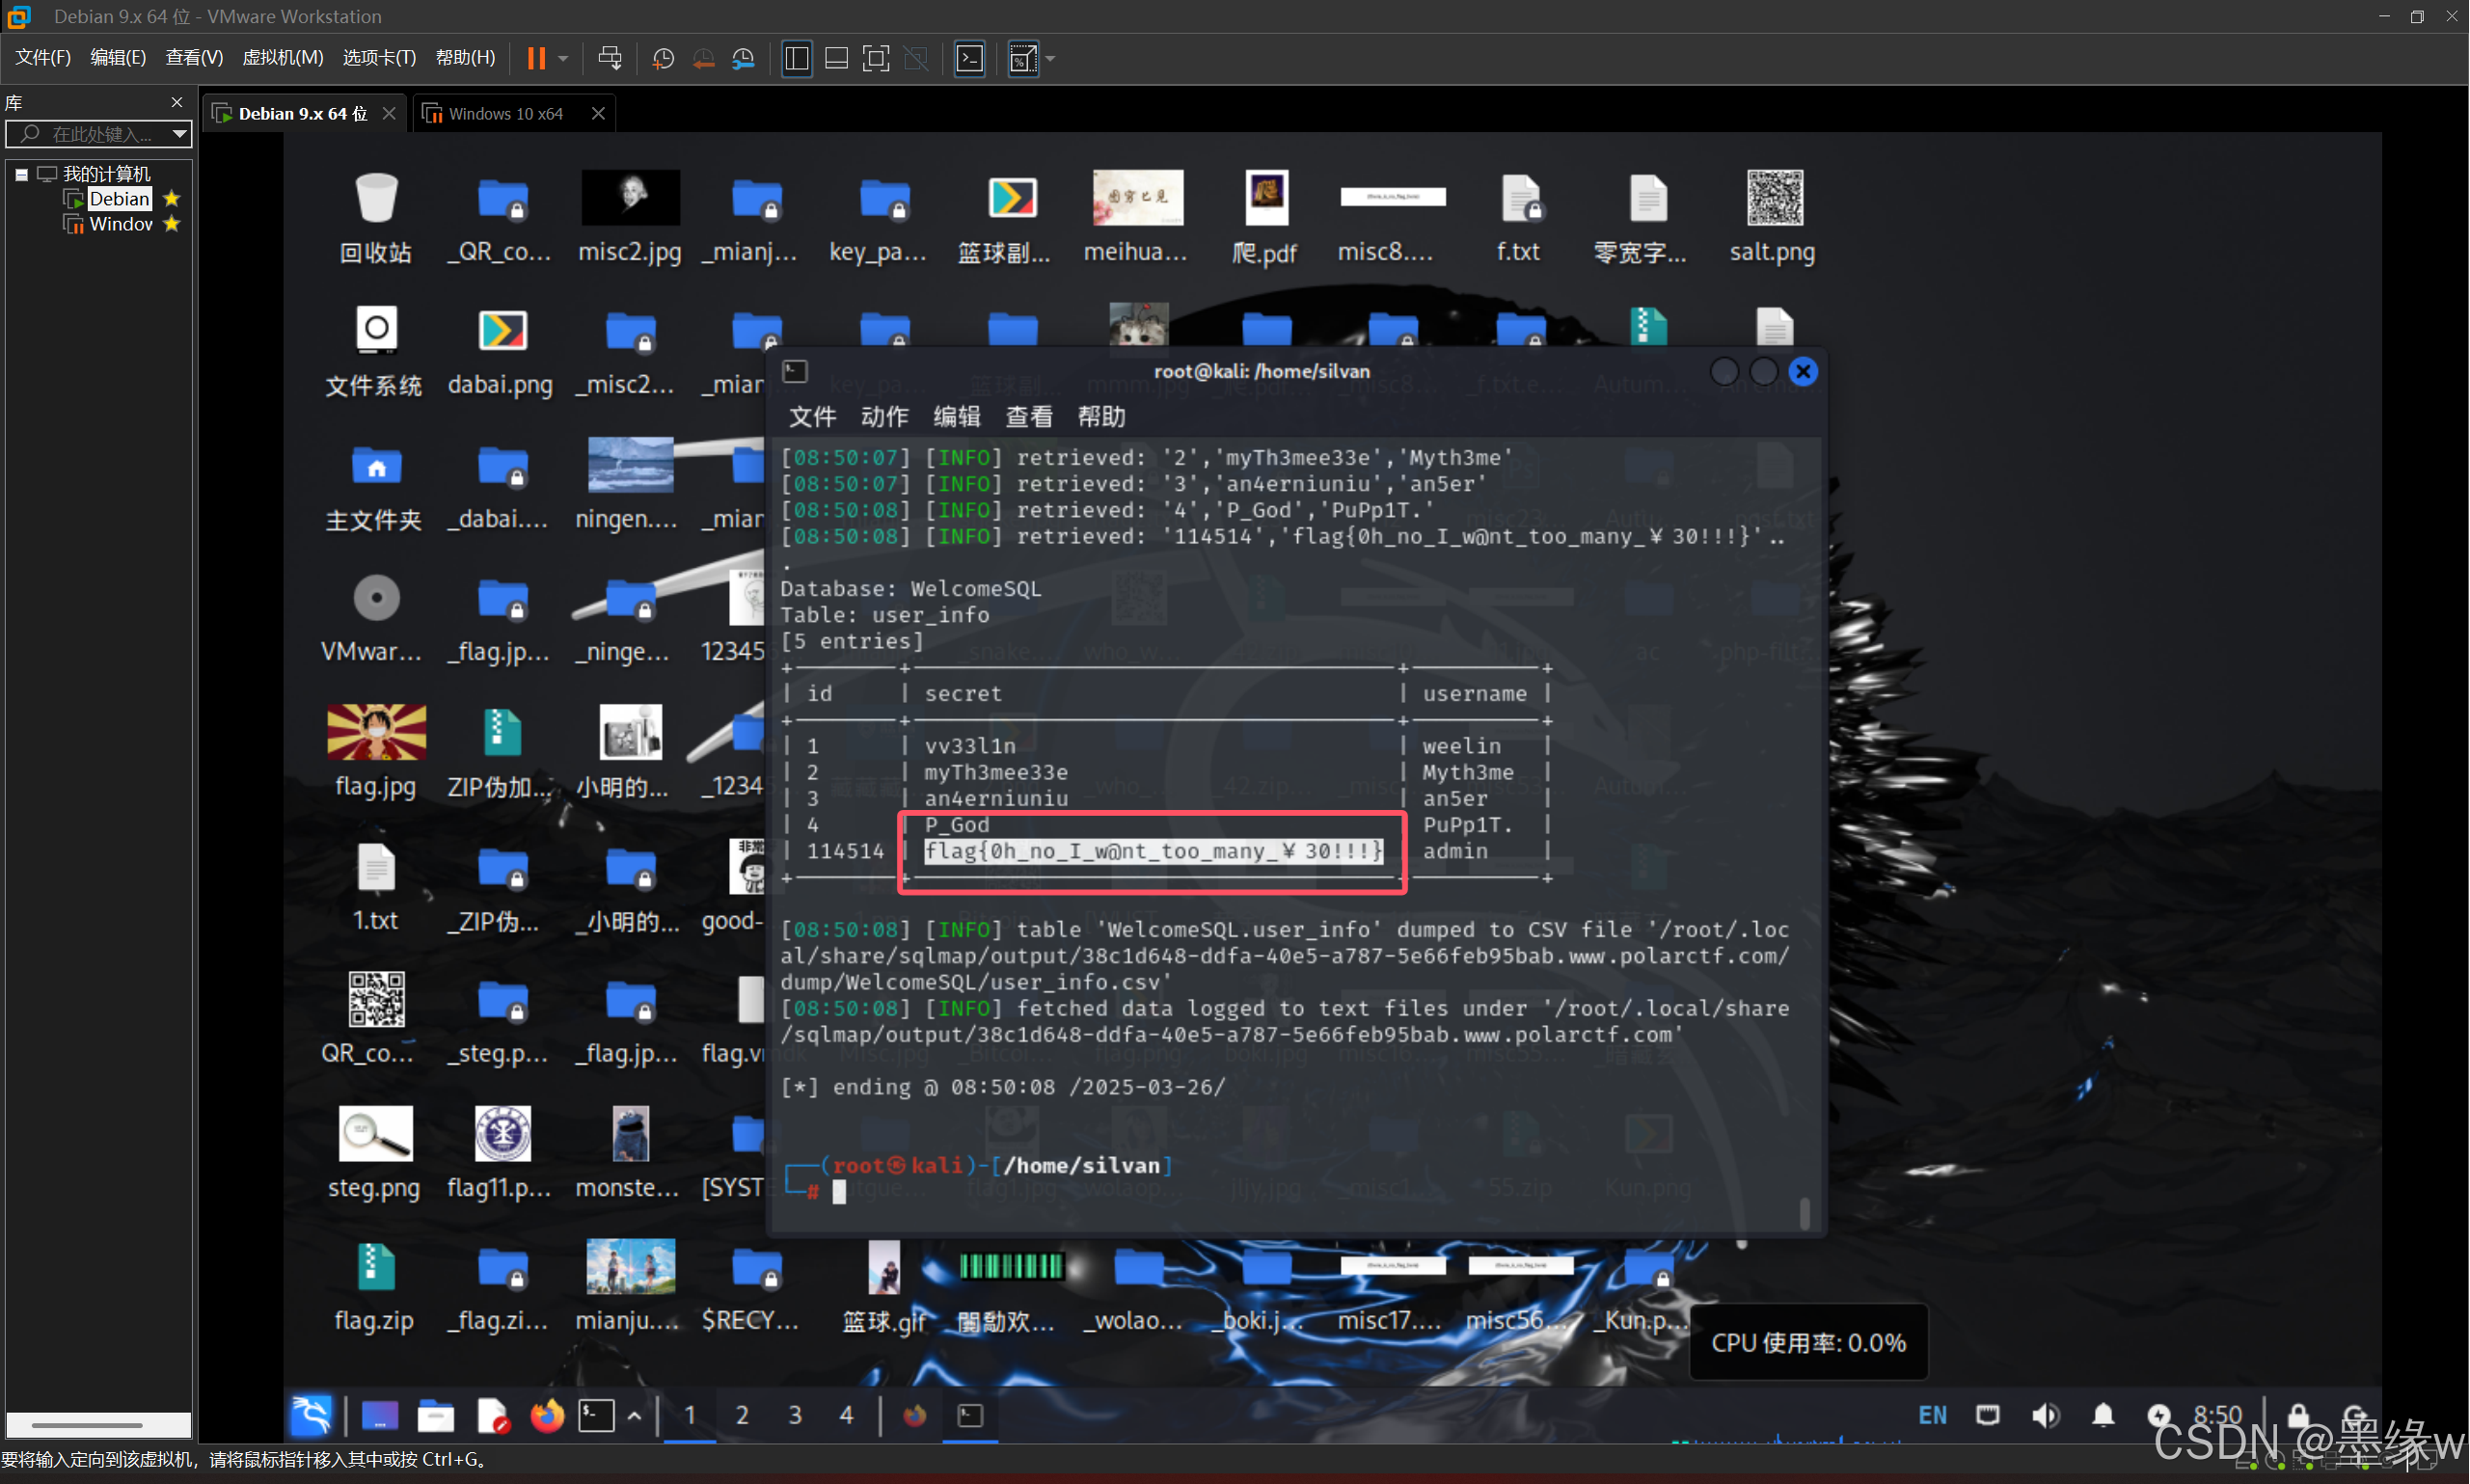Open terminal's 编辑 menu
This screenshot has height=1484, width=2470.
[x=956, y=416]
